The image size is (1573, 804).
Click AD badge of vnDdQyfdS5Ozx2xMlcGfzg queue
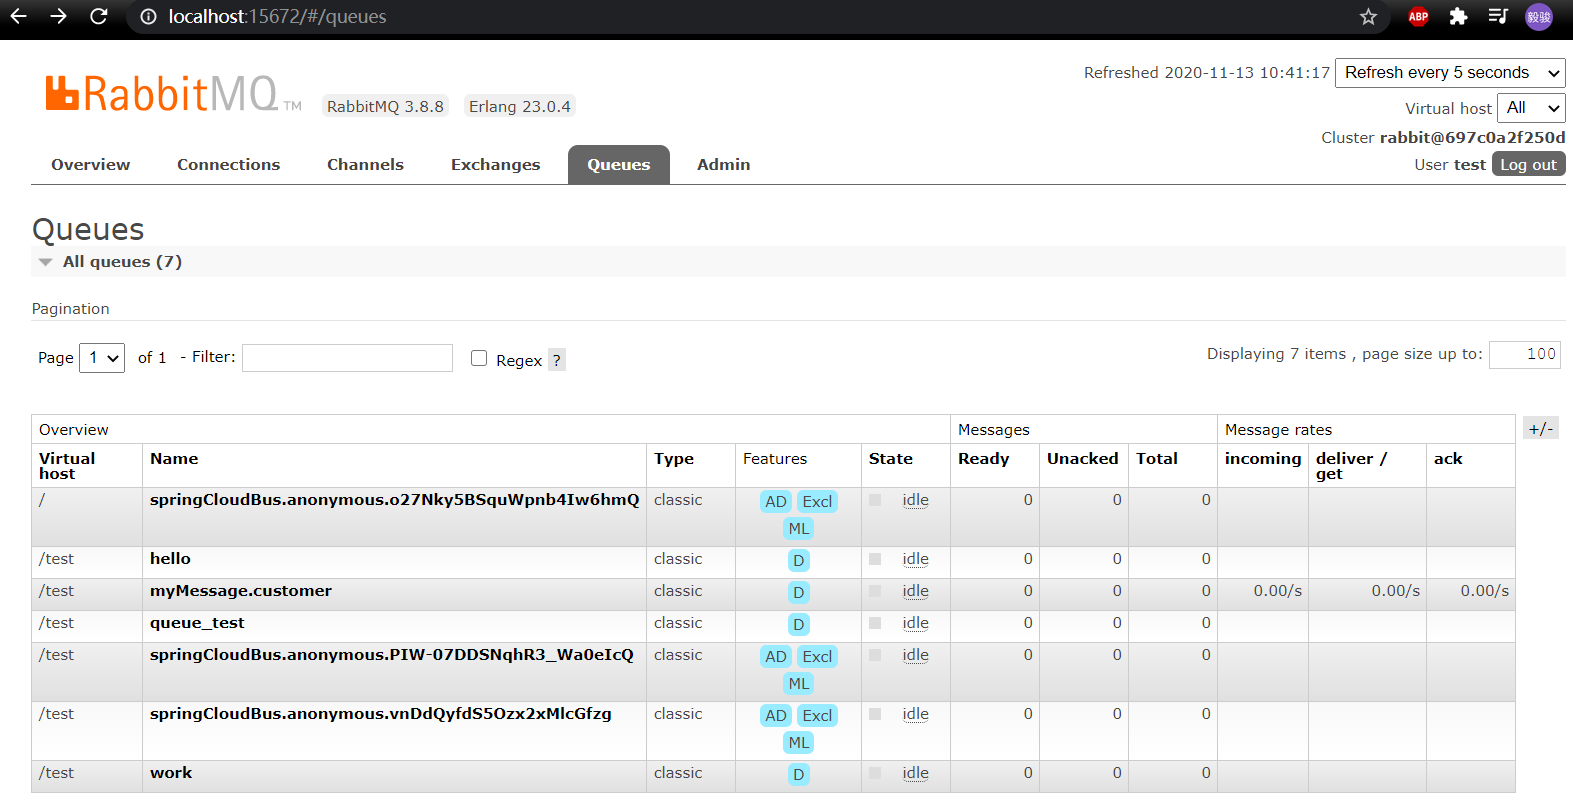coord(776,716)
